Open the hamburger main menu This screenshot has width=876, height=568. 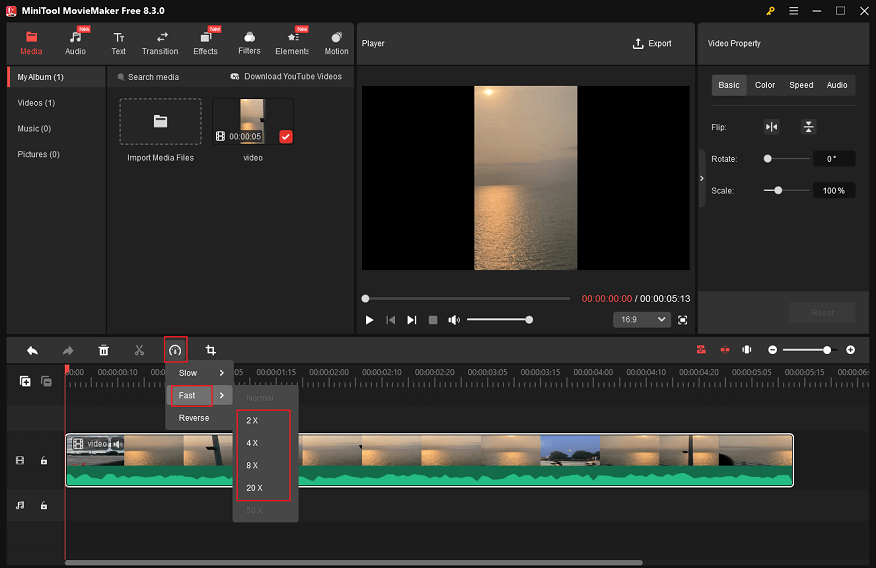793,11
